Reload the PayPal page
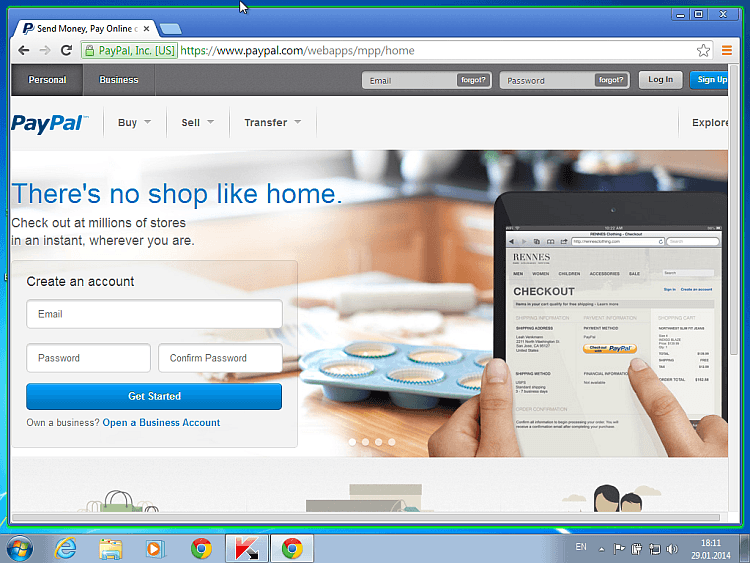The image size is (750, 563). pyautogui.click(x=66, y=50)
